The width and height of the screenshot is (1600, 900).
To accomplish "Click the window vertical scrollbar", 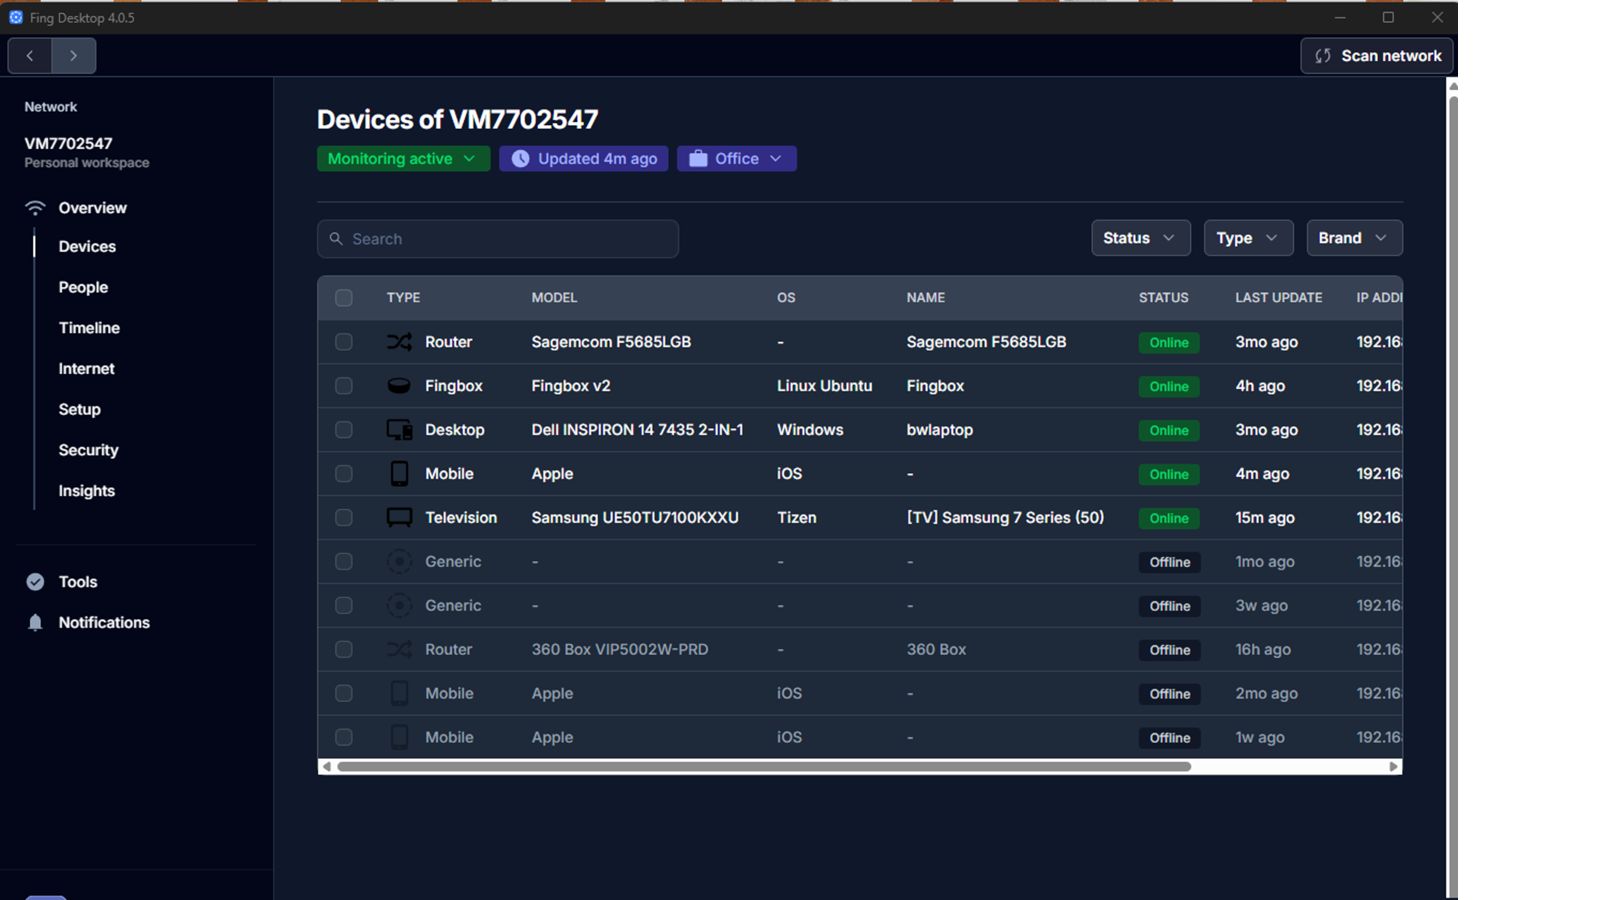I will click(x=1452, y=497).
